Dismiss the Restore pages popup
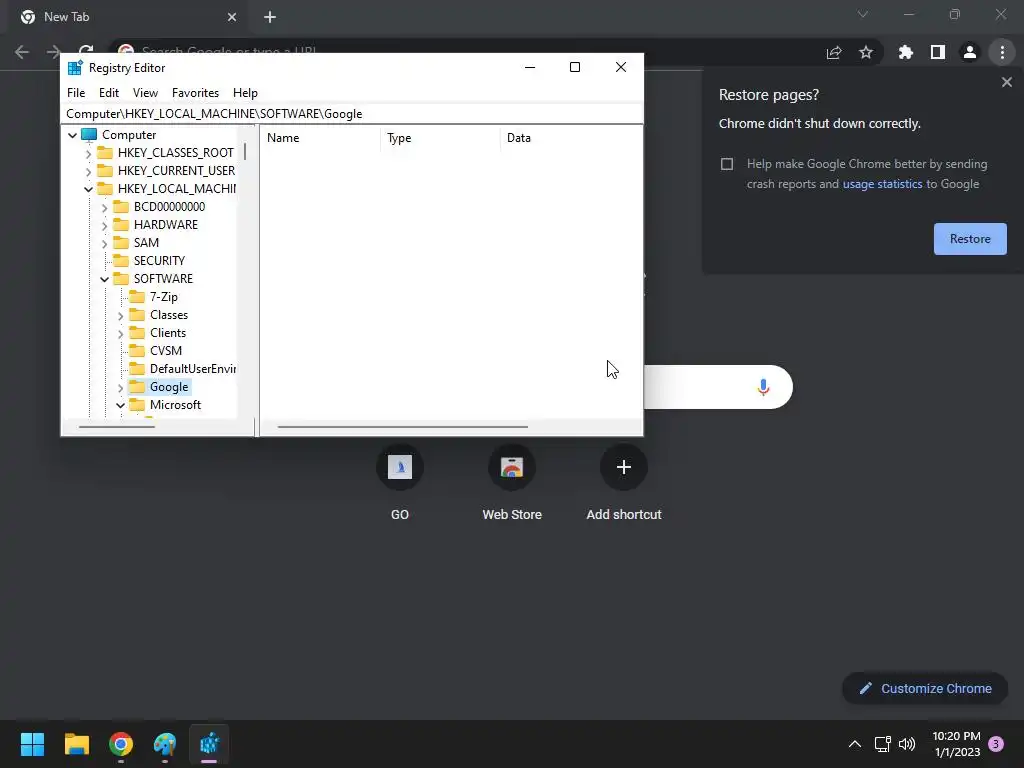 1006,82
